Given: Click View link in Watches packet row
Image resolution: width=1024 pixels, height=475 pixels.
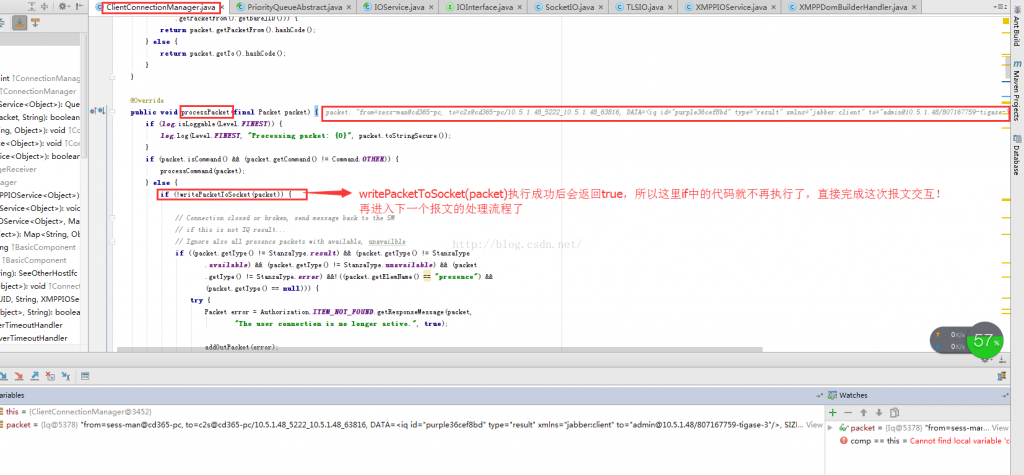Looking at the screenshot, I should [1000, 427].
